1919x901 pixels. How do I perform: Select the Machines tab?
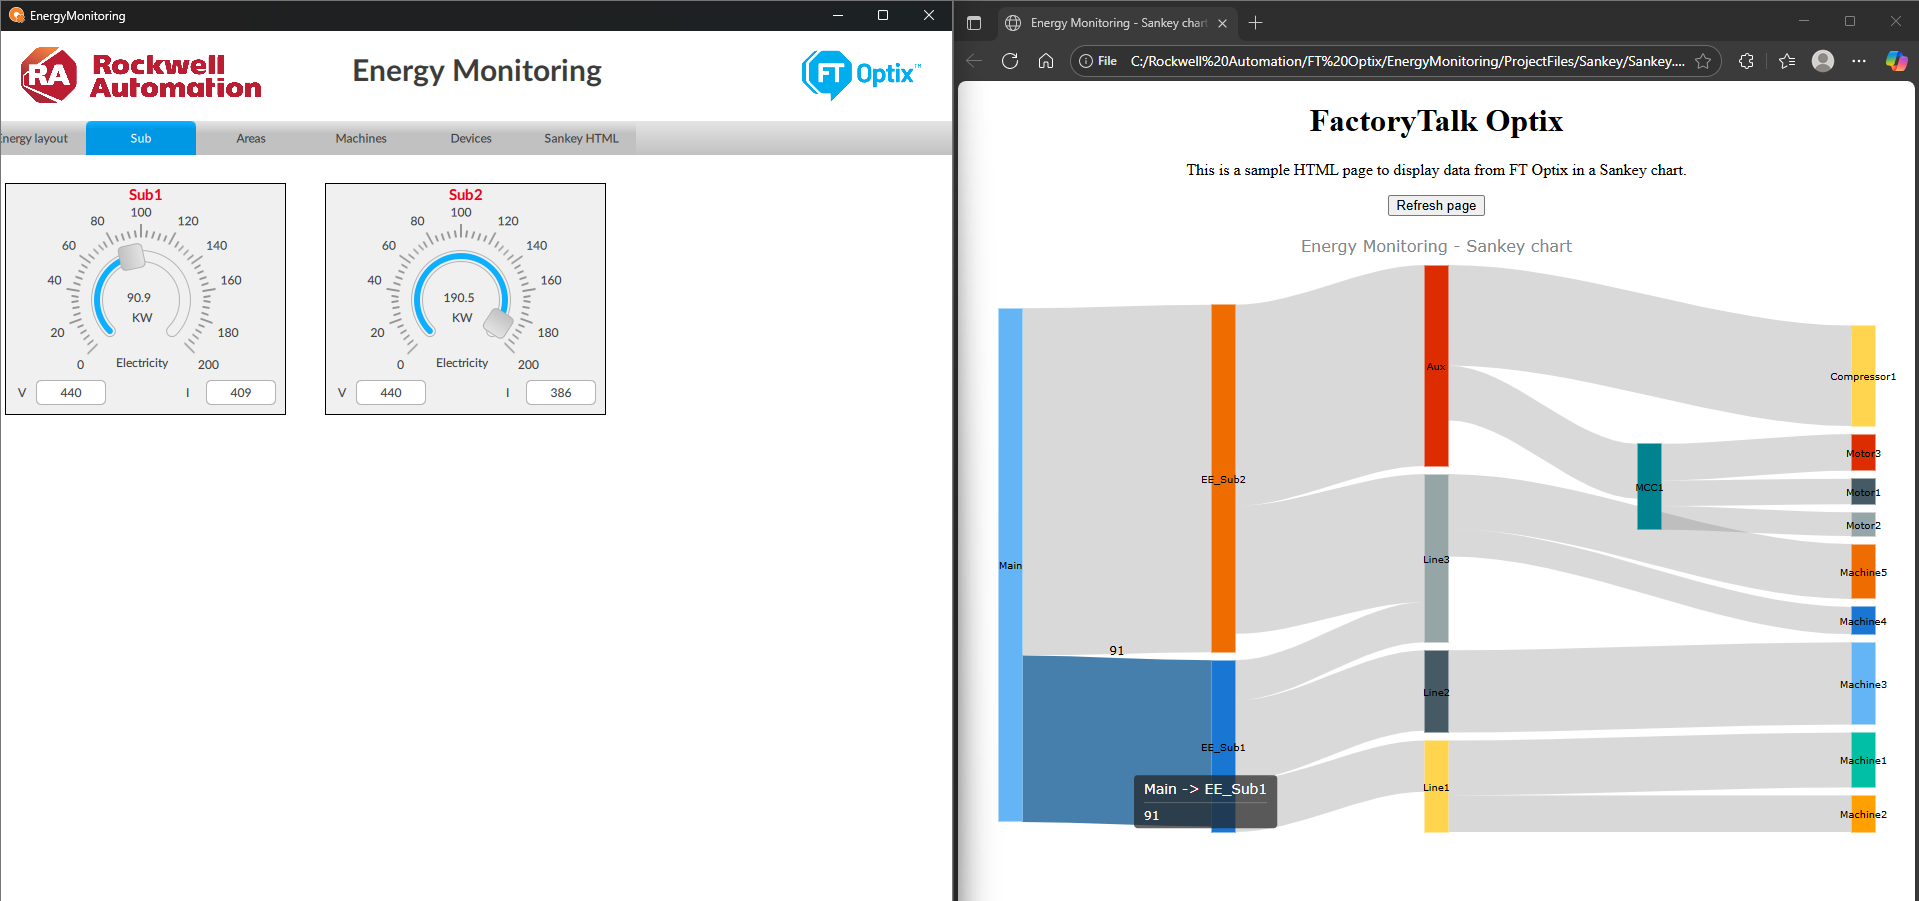coord(361,139)
